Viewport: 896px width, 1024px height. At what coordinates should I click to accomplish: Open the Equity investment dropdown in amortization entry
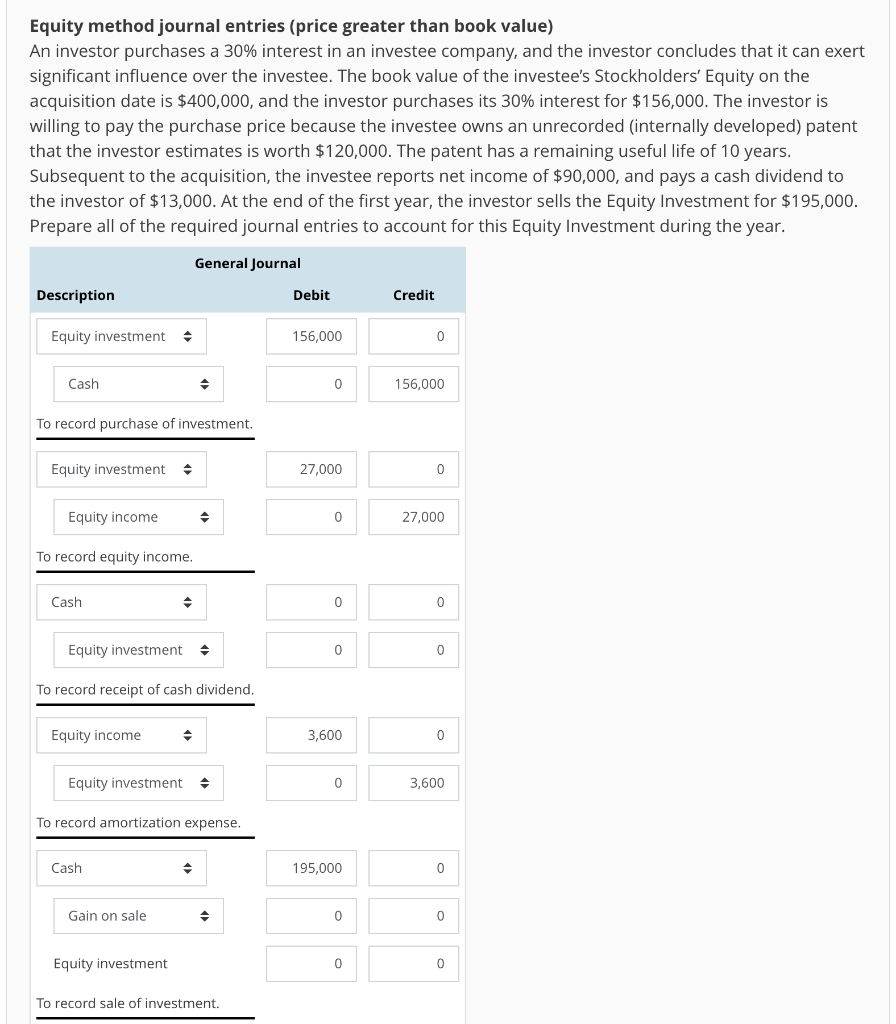click(138, 783)
